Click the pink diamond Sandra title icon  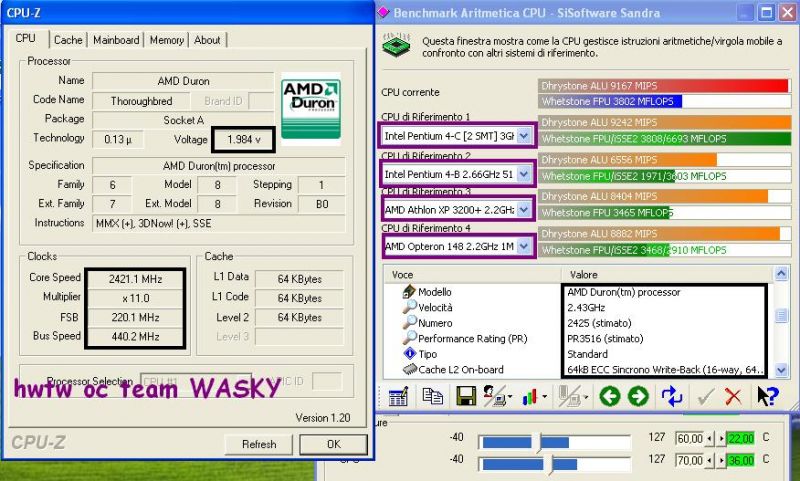click(x=383, y=12)
